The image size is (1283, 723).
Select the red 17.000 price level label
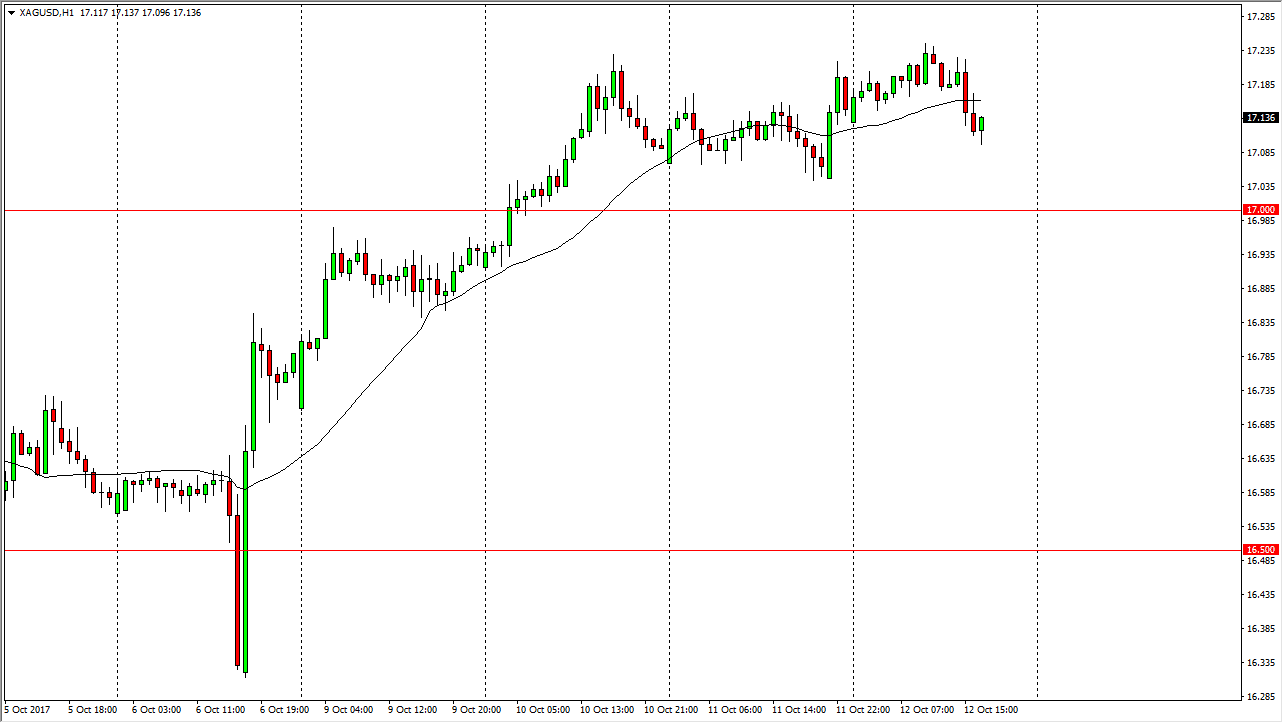tap(1258, 210)
